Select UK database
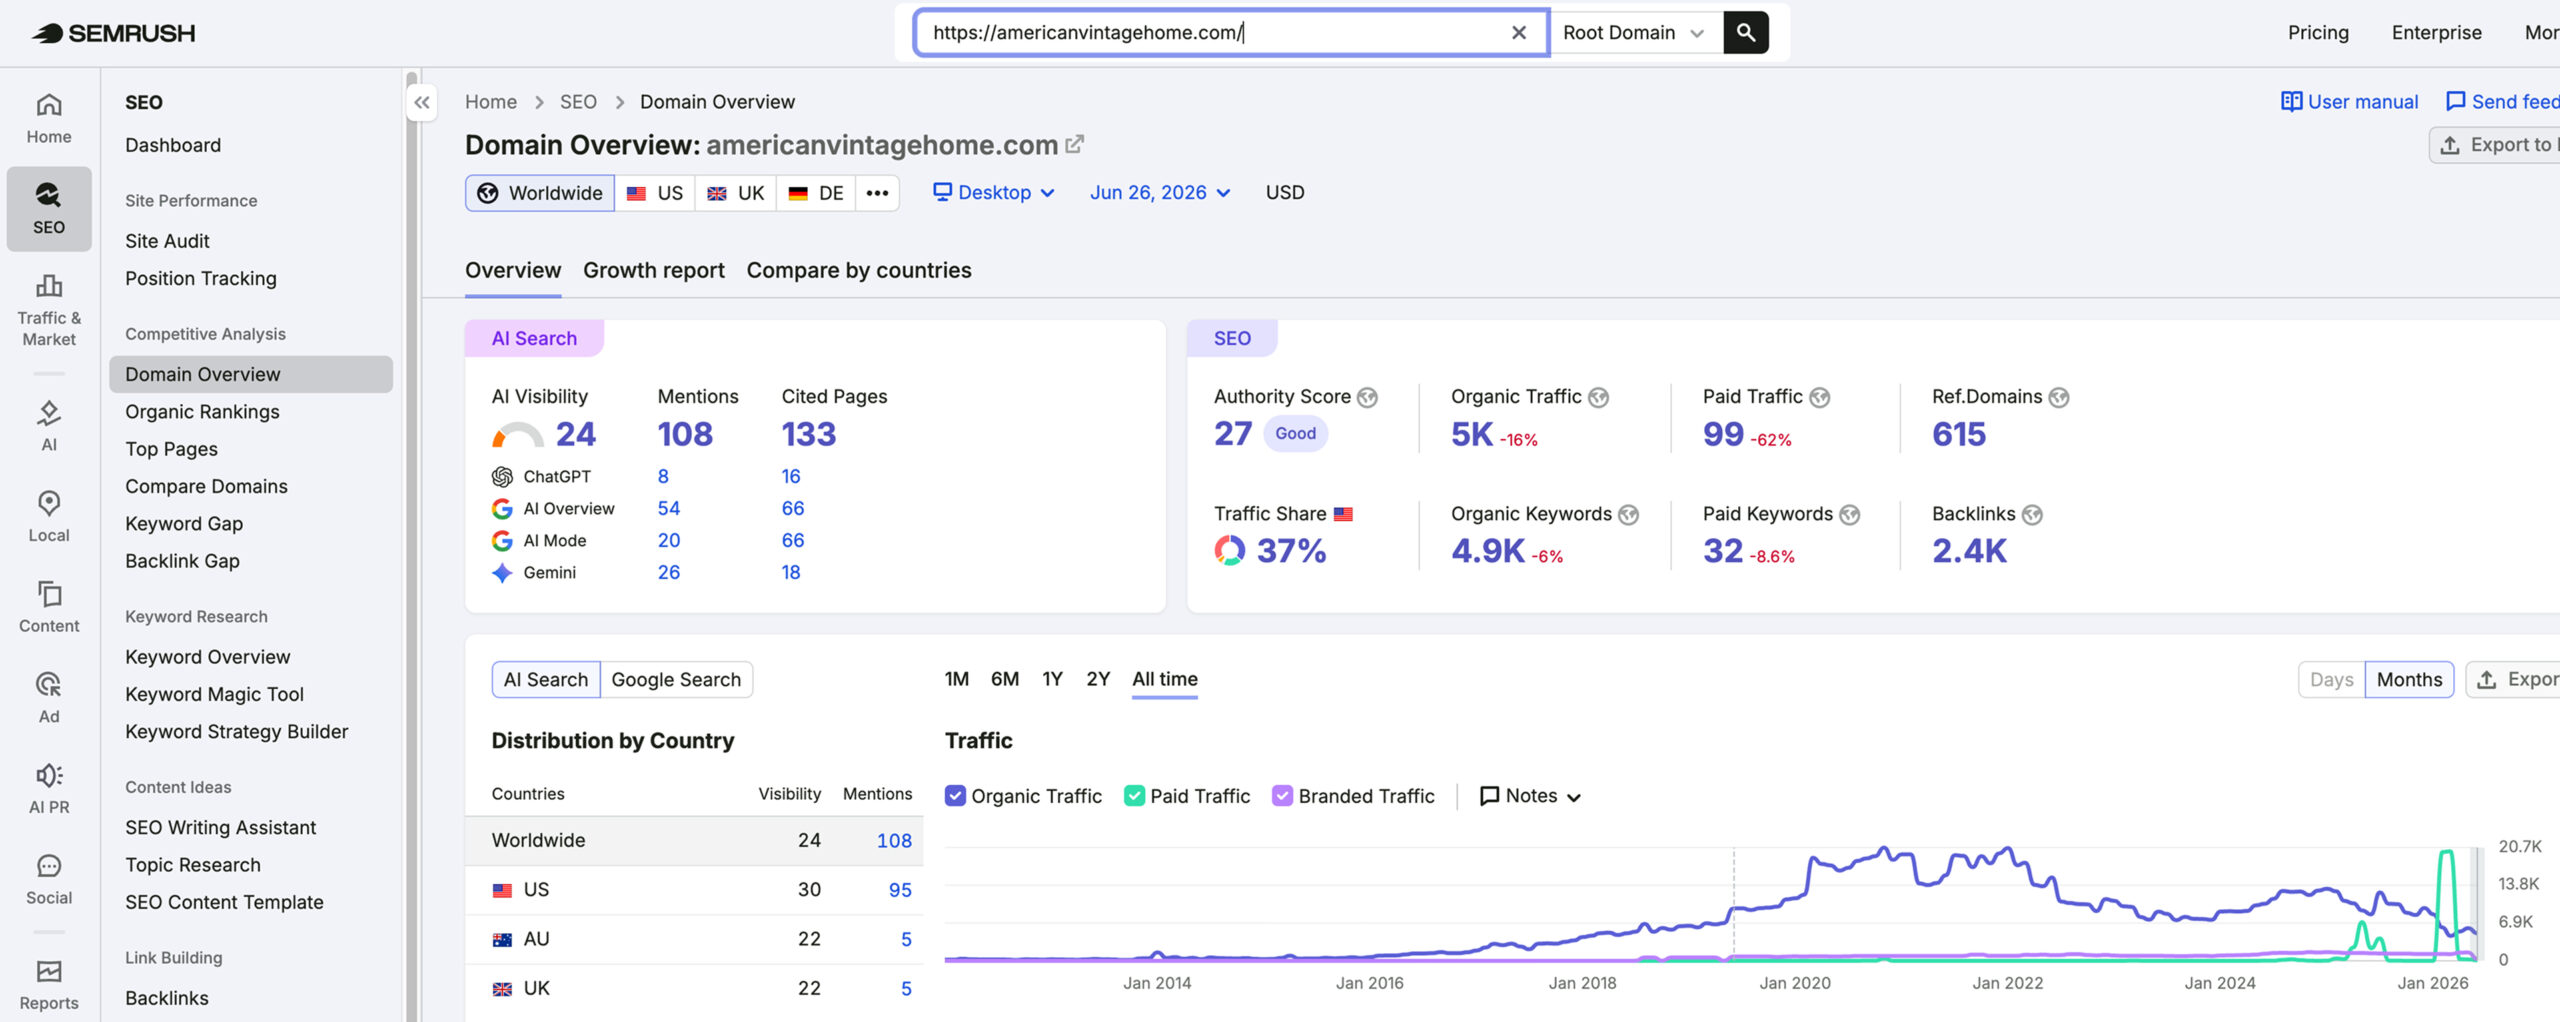 [x=736, y=193]
